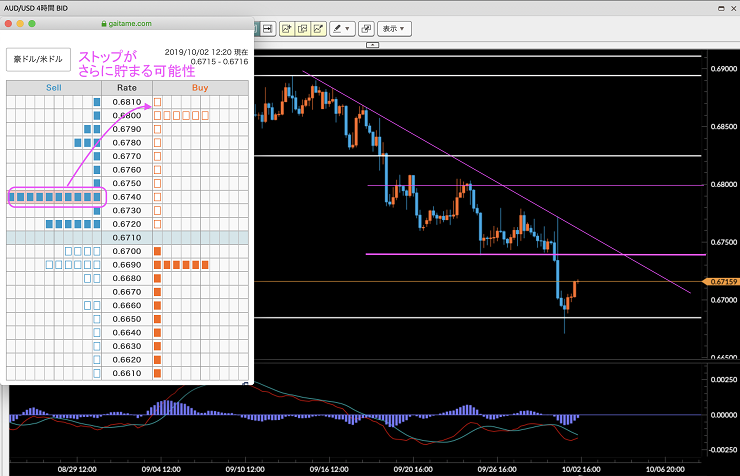Viewport: 740px width, 476px height.
Task: Click the 0.68000 price axis label
Action: pyautogui.click(x=723, y=184)
